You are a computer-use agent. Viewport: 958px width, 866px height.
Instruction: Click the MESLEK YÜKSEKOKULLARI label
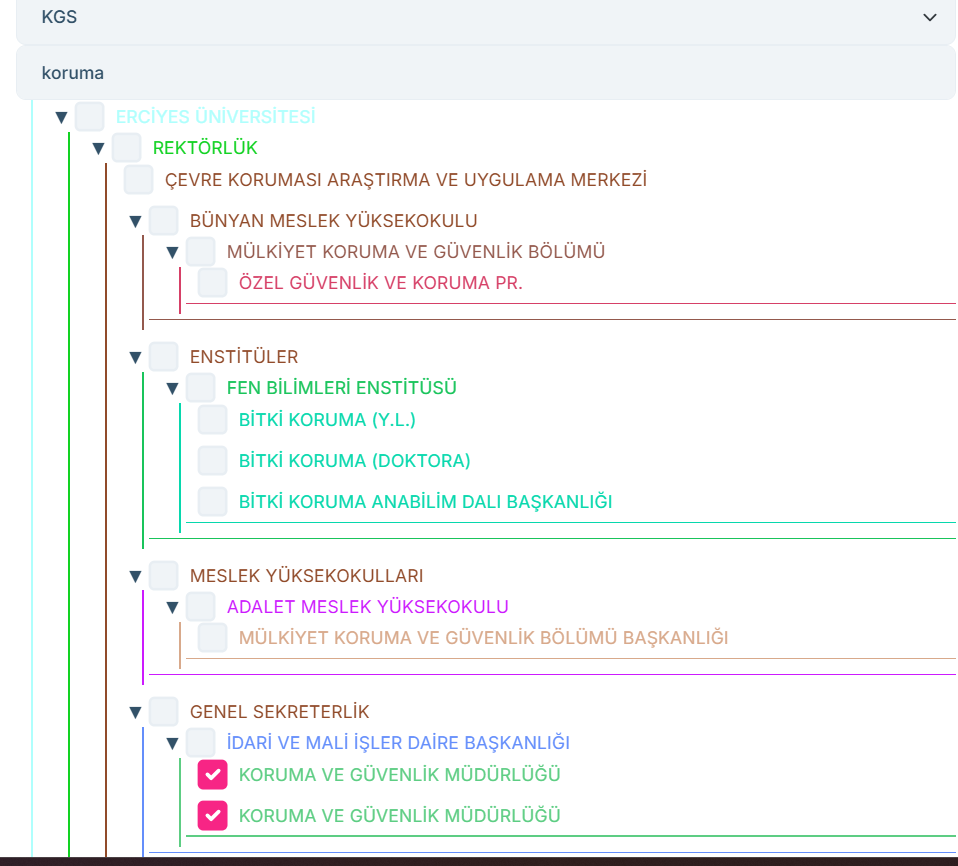coord(306,576)
